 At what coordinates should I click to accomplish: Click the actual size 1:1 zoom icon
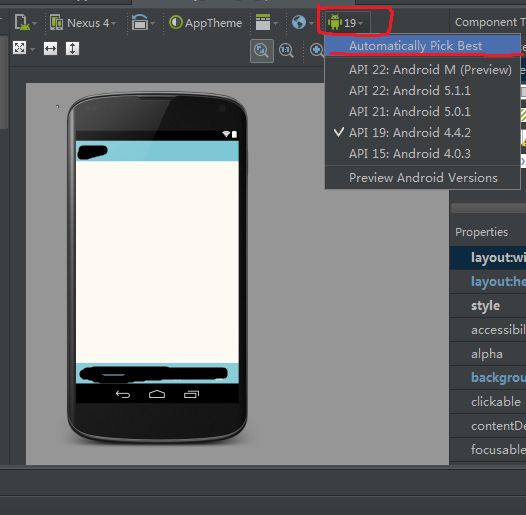pos(286,51)
